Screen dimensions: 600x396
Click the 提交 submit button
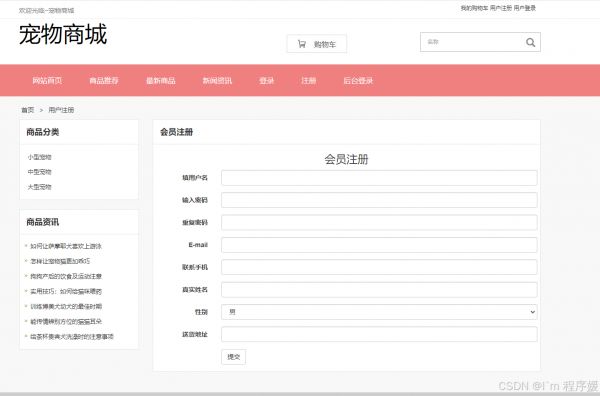233,357
